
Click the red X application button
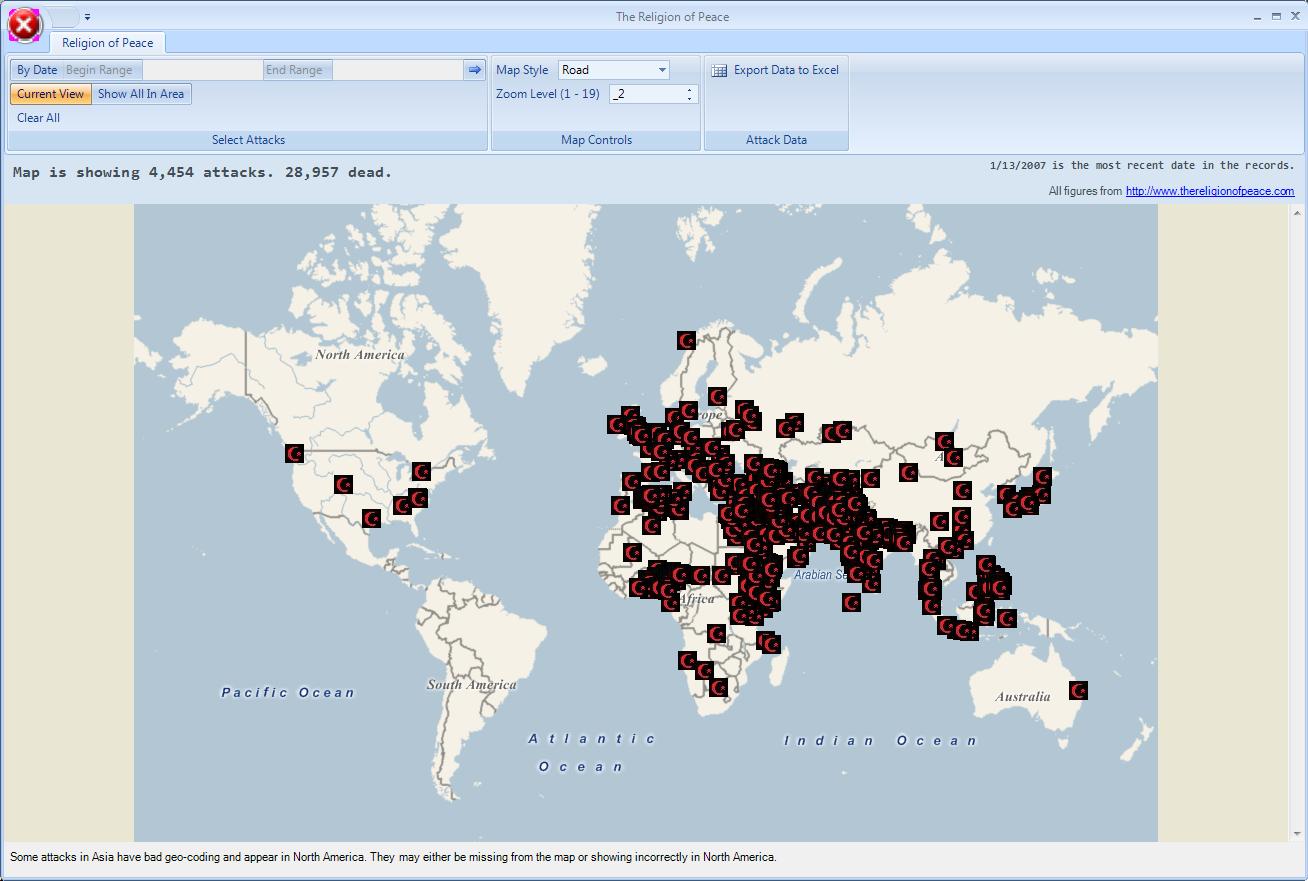point(25,25)
